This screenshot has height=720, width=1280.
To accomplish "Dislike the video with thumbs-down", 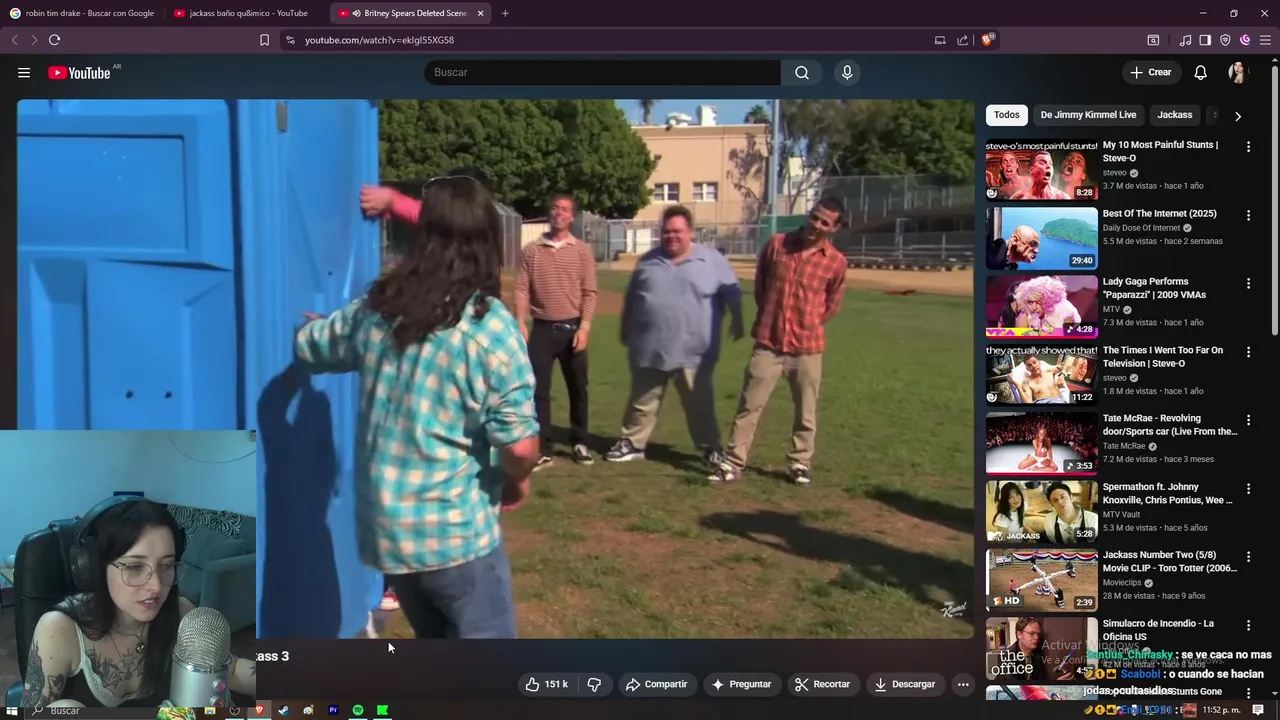I will [594, 684].
